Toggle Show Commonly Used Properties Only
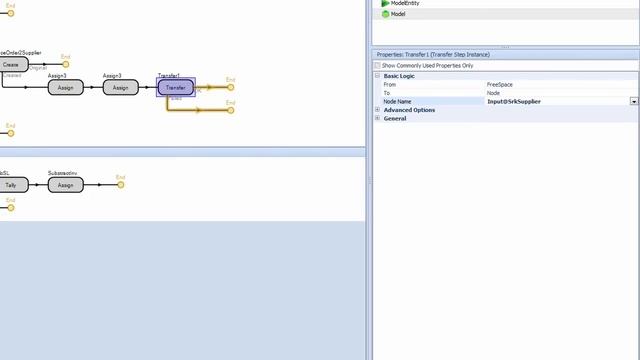640x360 pixels. [x=378, y=65]
